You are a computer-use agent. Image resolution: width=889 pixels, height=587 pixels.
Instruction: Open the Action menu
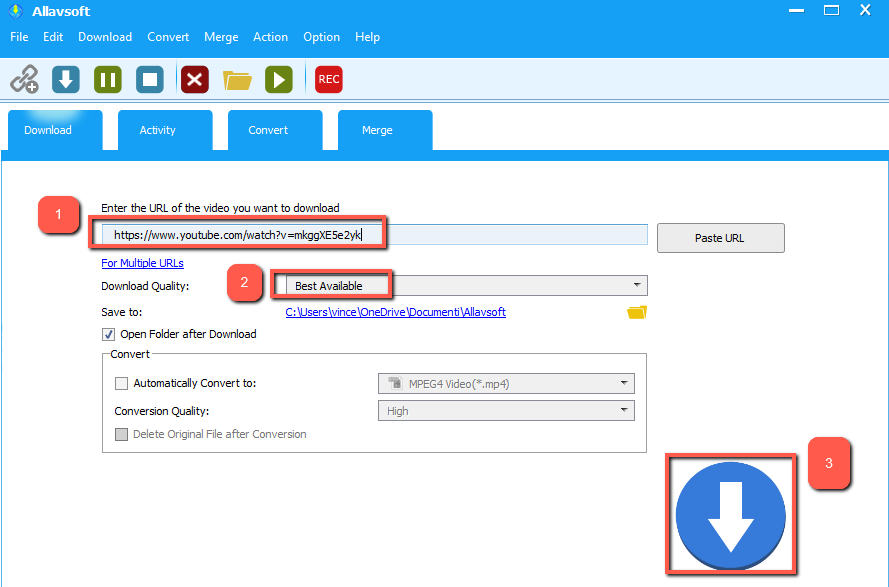point(270,37)
